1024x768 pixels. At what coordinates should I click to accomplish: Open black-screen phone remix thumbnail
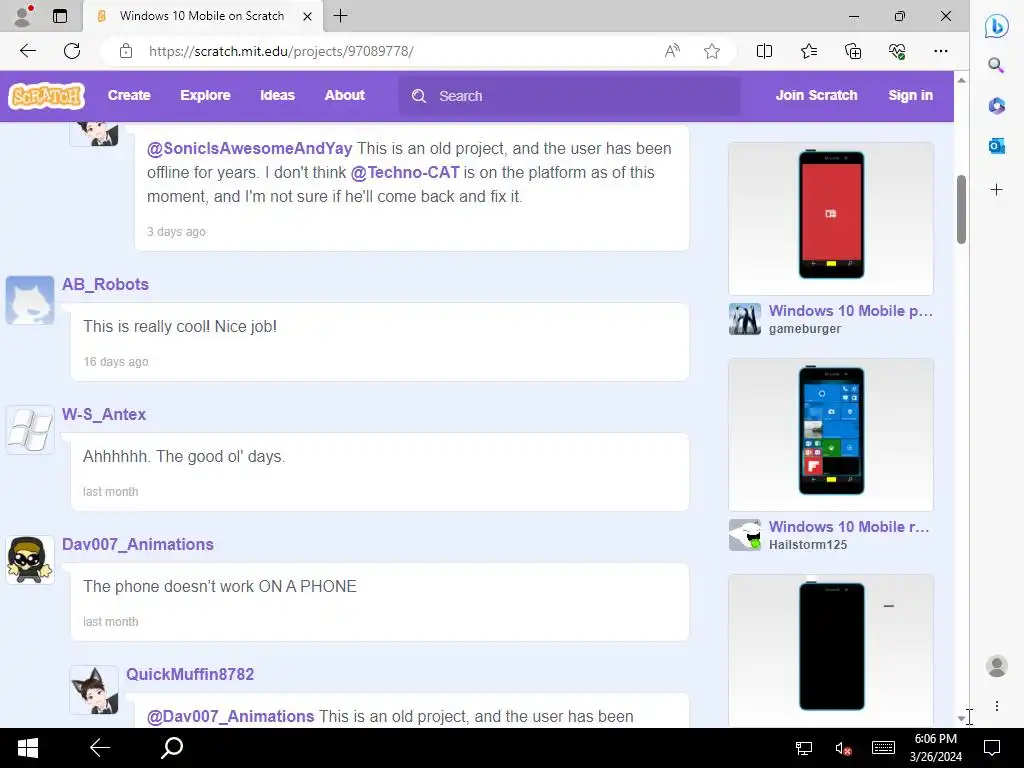point(831,650)
